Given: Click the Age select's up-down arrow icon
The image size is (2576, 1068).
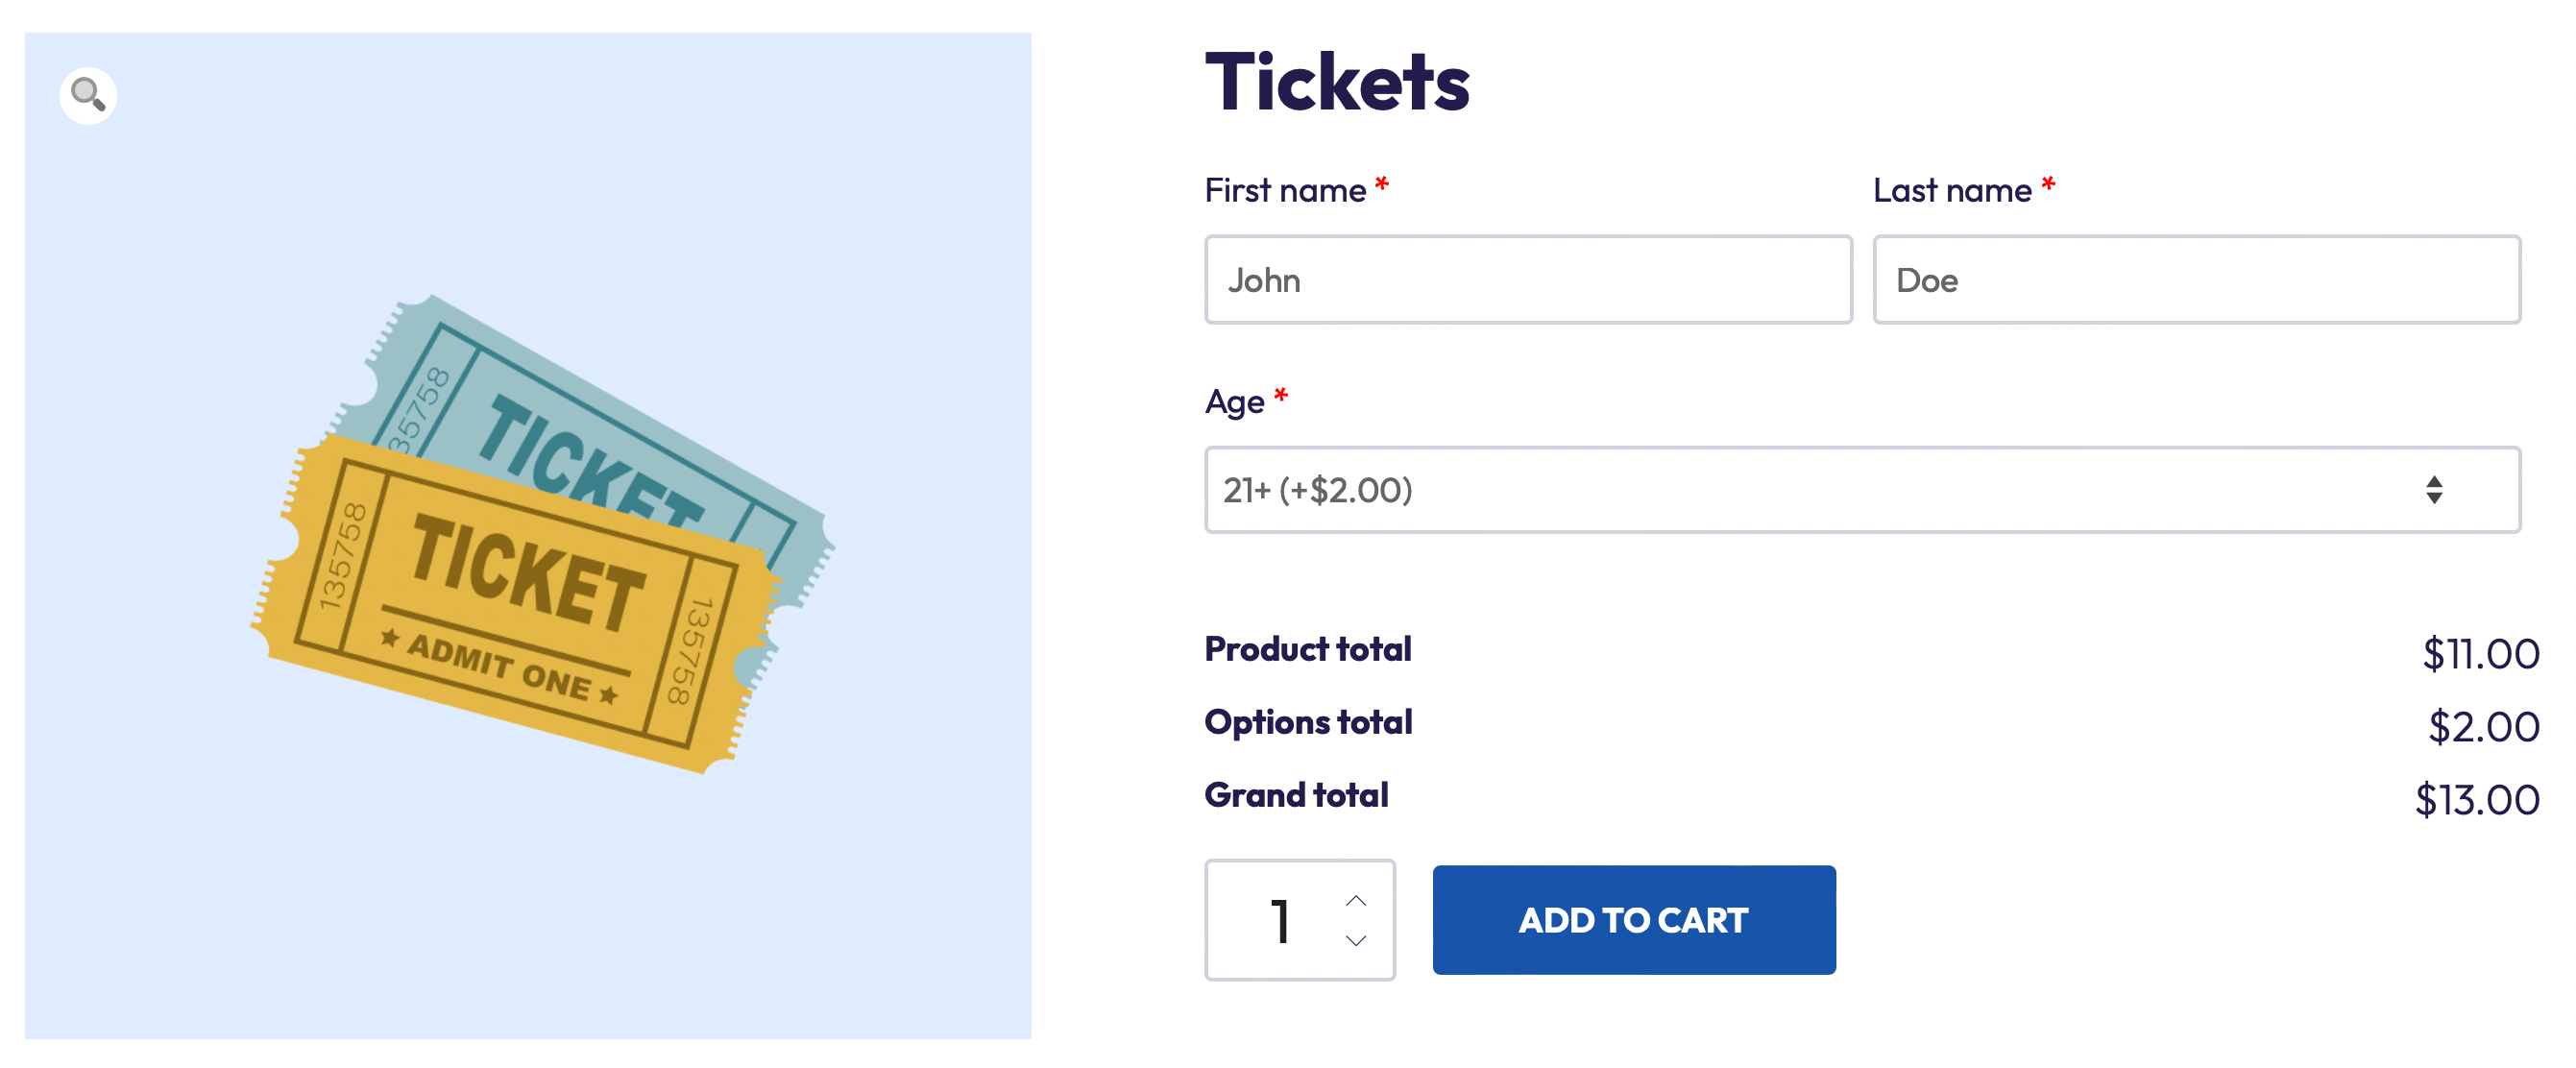Looking at the screenshot, I should pyautogui.click(x=2433, y=490).
